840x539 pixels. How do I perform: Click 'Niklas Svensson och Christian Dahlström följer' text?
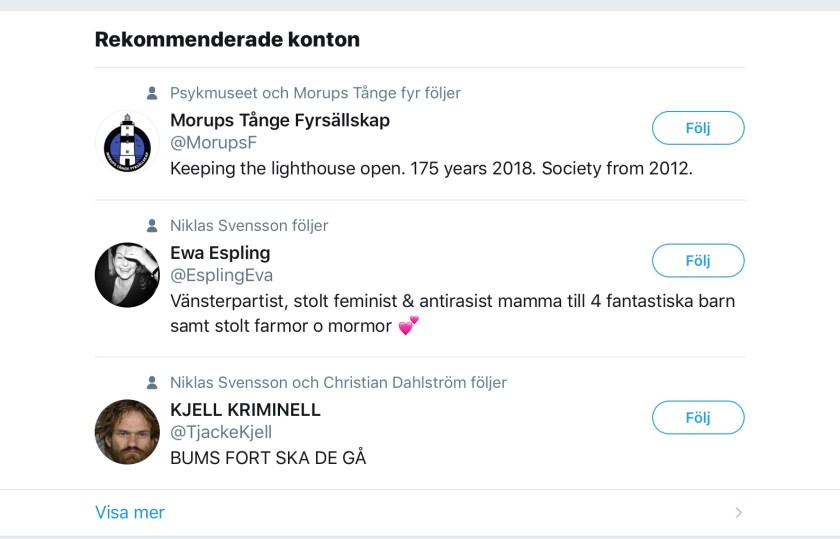tap(338, 382)
